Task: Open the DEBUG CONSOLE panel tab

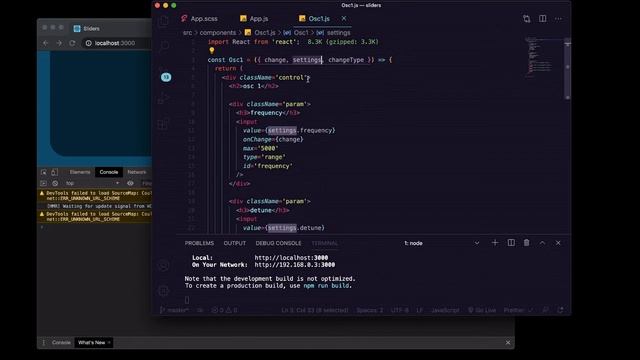Action: pos(278,243)
